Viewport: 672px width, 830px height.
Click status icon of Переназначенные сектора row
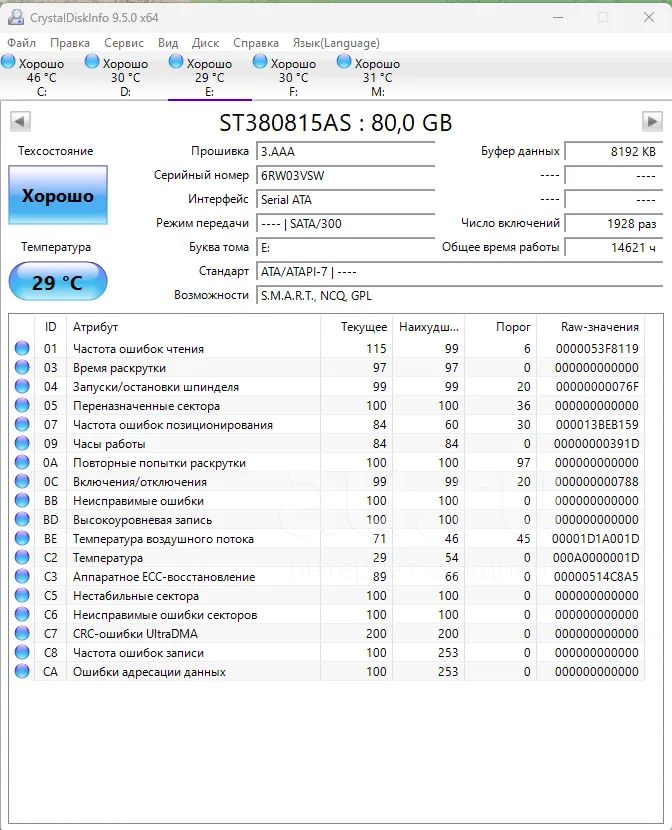22,405
